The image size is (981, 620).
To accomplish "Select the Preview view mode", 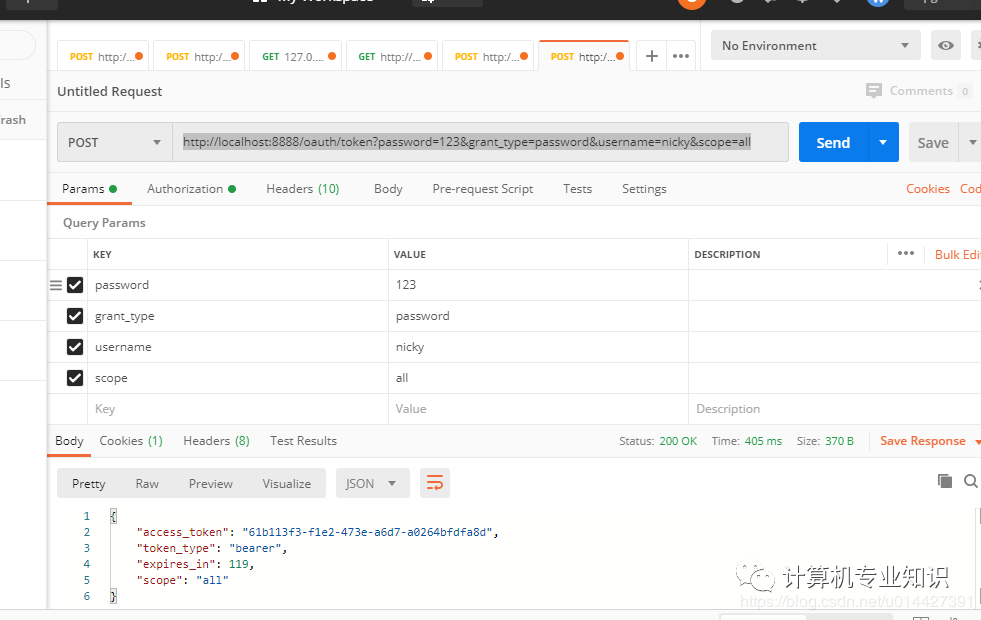I will pos(210,484).
